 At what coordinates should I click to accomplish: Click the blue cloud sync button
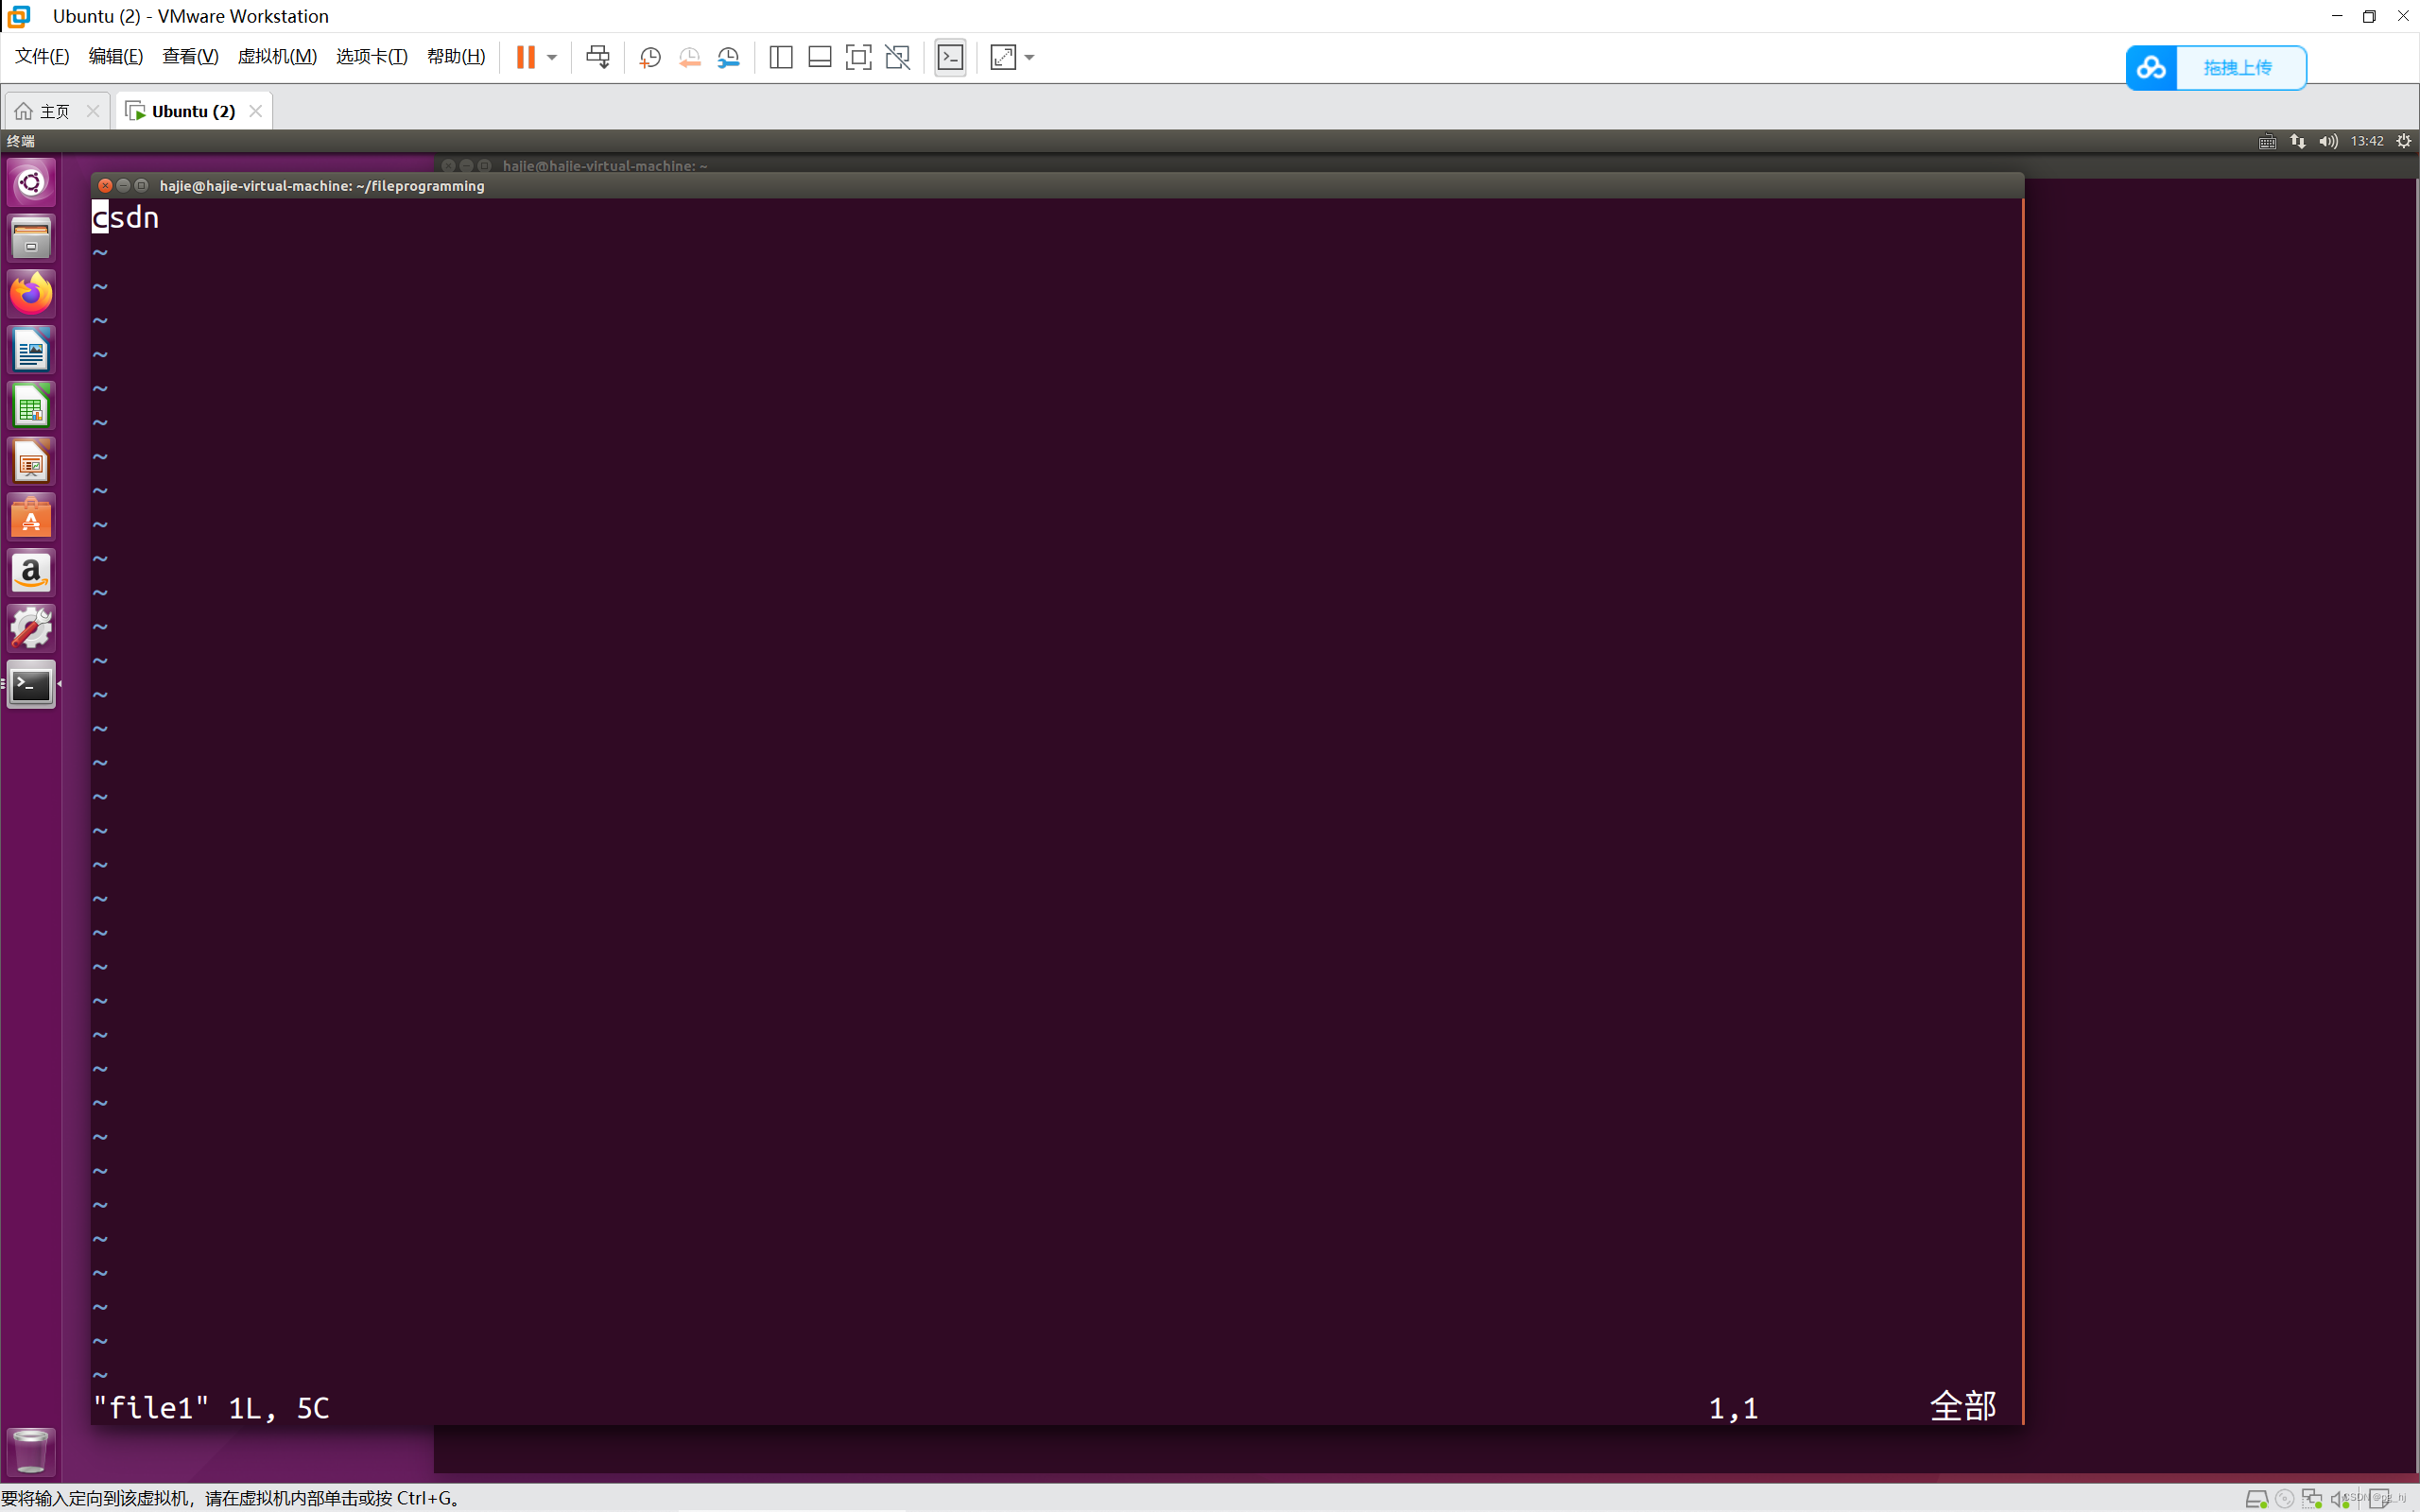[2152, 67]
